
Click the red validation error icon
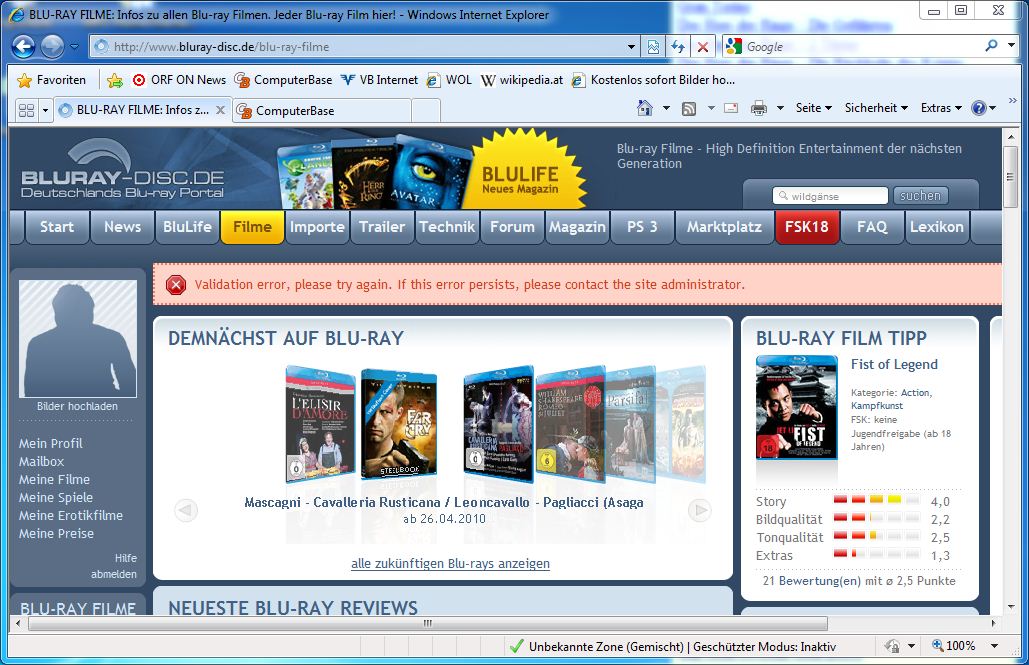tap(176, 285)
